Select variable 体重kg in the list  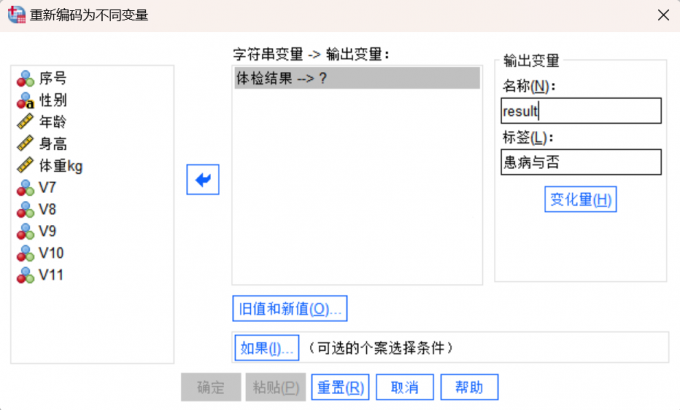[x=61, y=166]
